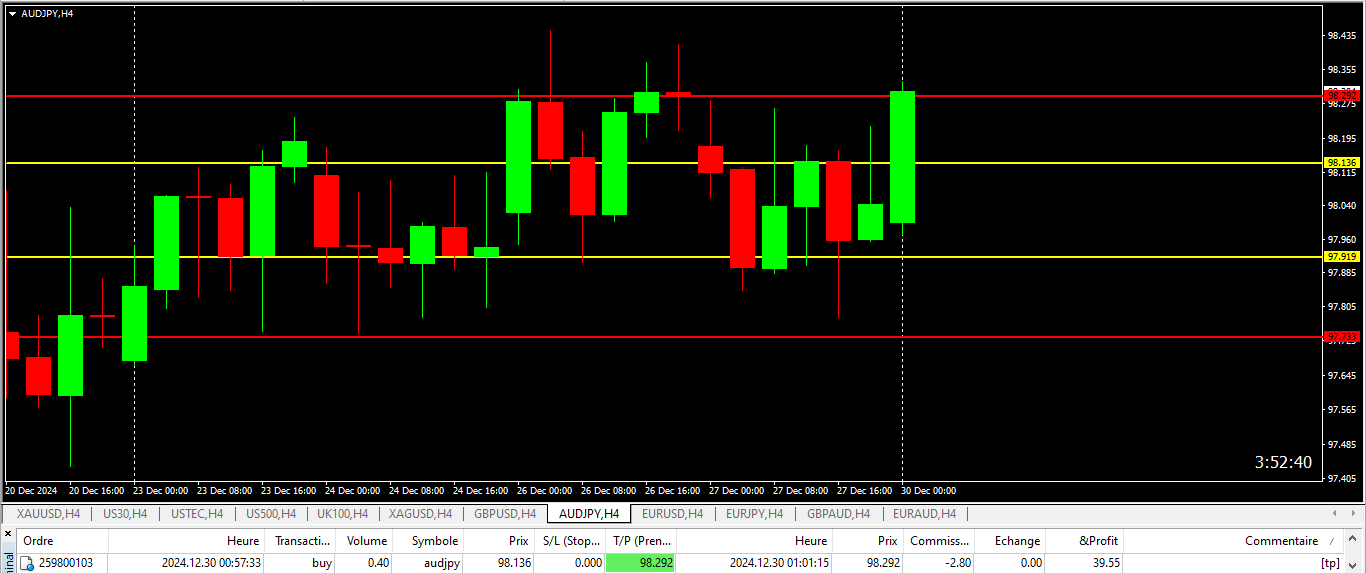Open the US30,H4 chart tab
The width and height of the screenshot is (1366, 573).
pos(125,514)
